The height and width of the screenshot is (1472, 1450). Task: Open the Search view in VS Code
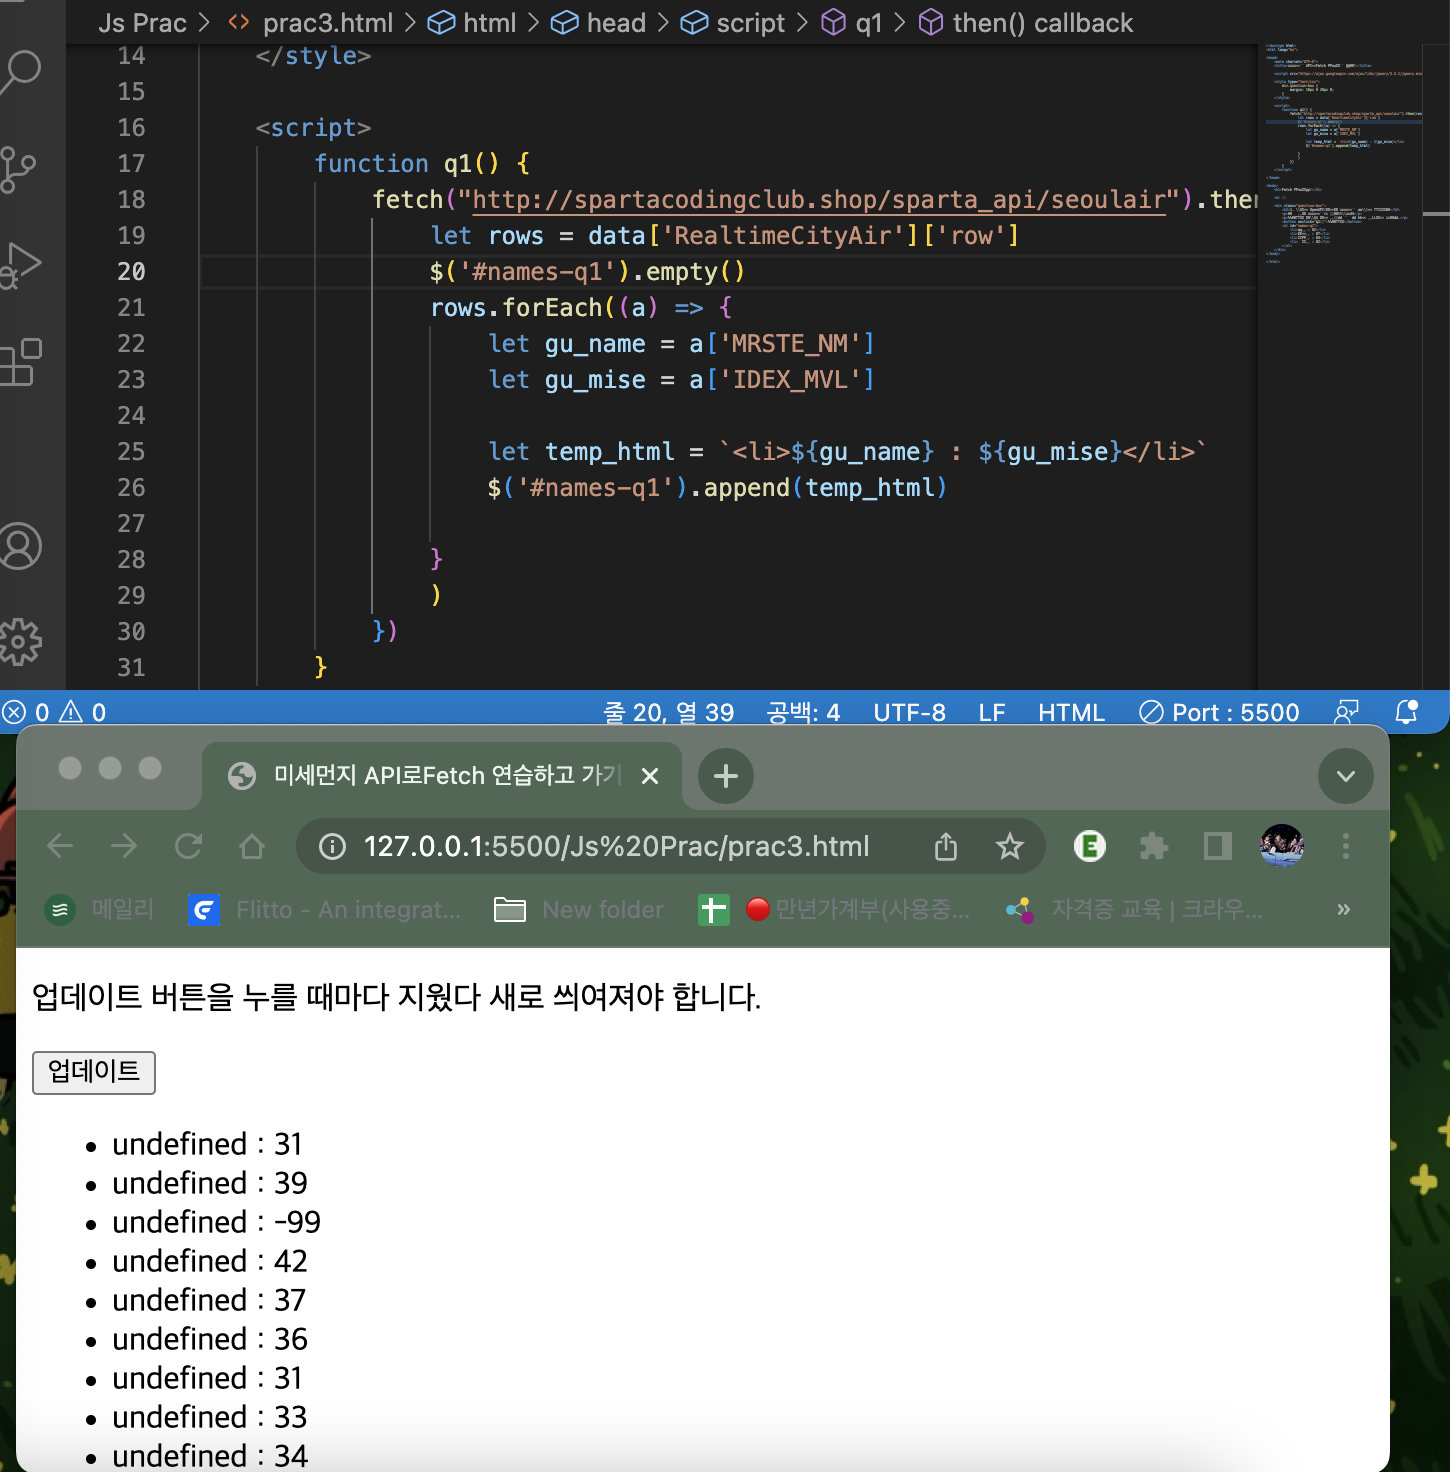22,72
